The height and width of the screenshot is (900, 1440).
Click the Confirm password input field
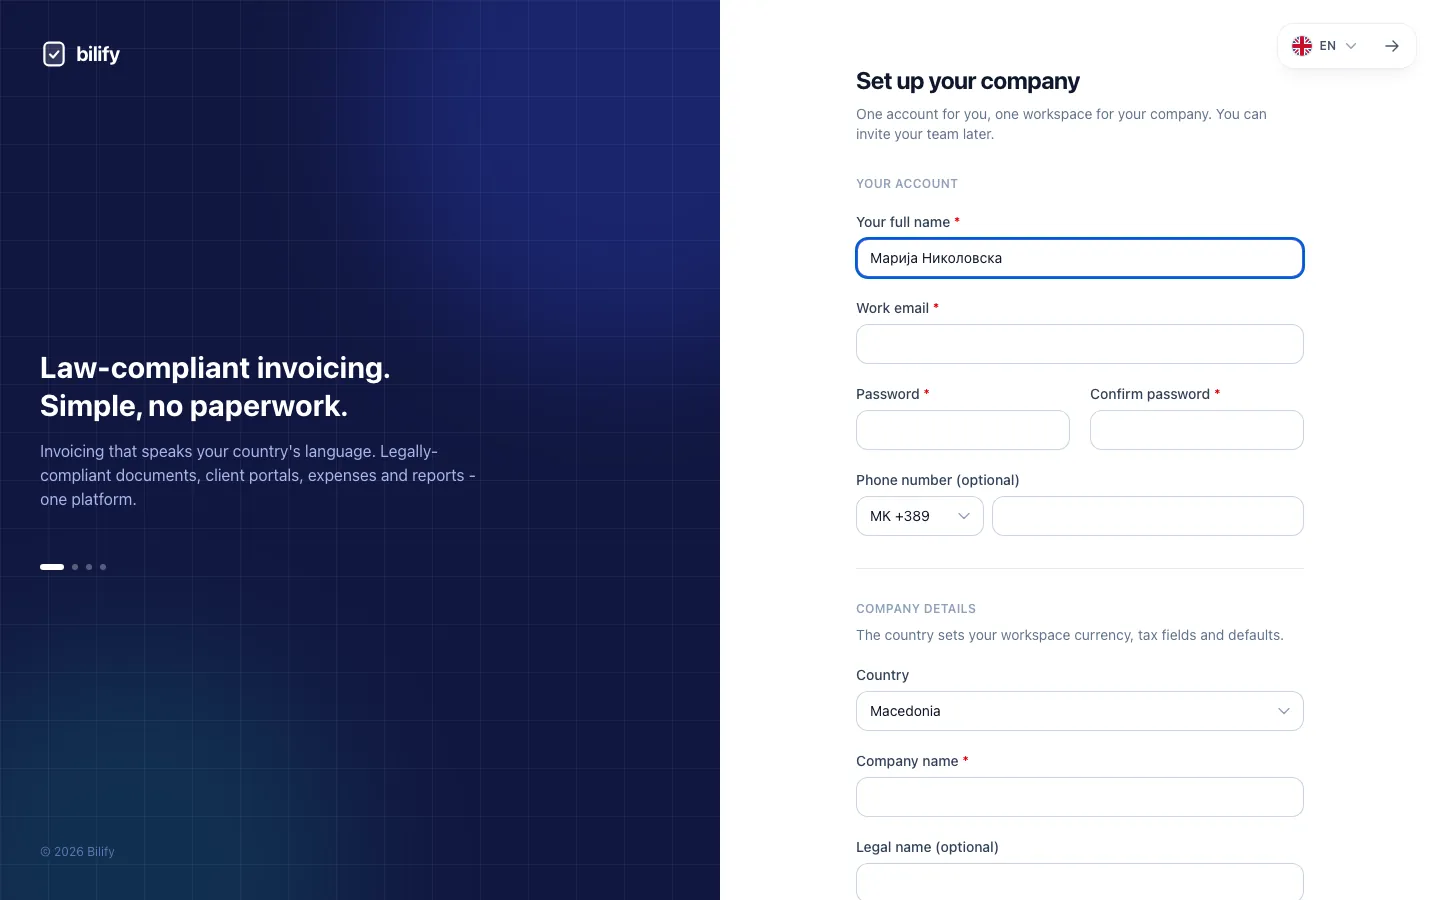click(x=1197, y=430)
